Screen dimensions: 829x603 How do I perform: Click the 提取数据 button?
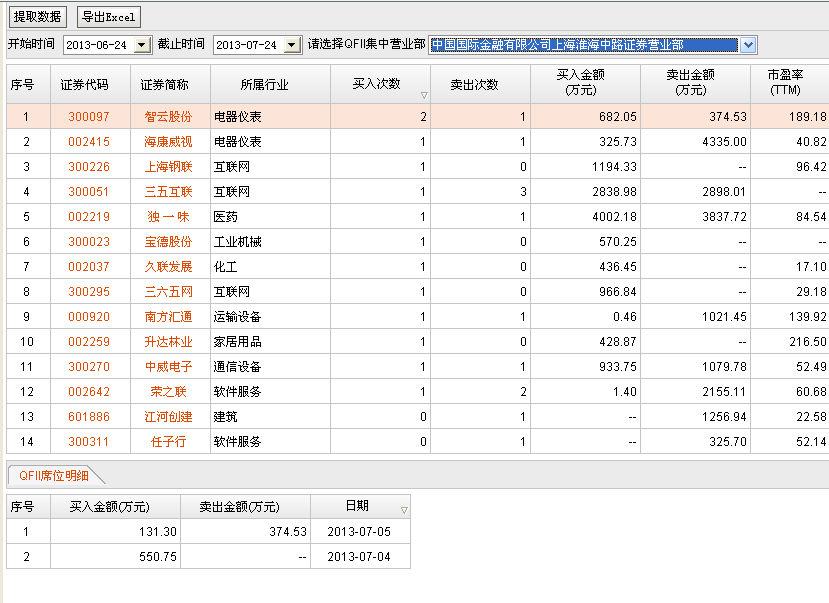click(x=38, y=17)
